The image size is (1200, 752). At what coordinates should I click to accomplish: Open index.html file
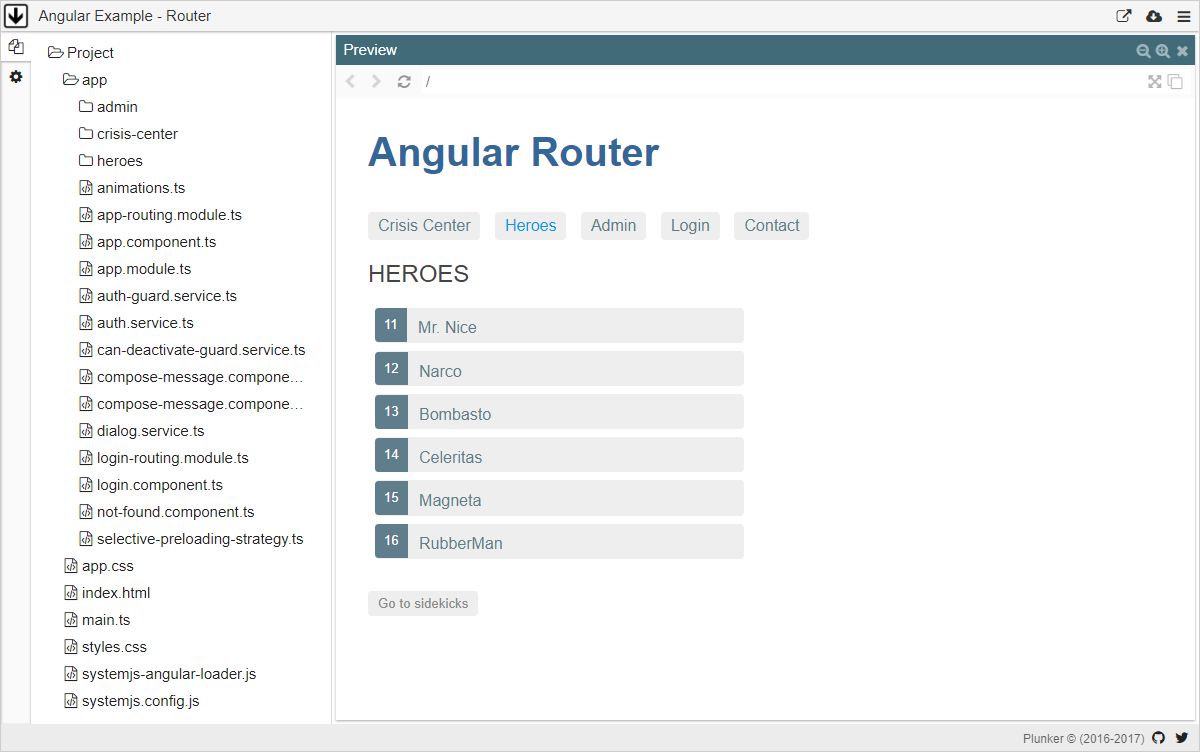click(106, 592)
